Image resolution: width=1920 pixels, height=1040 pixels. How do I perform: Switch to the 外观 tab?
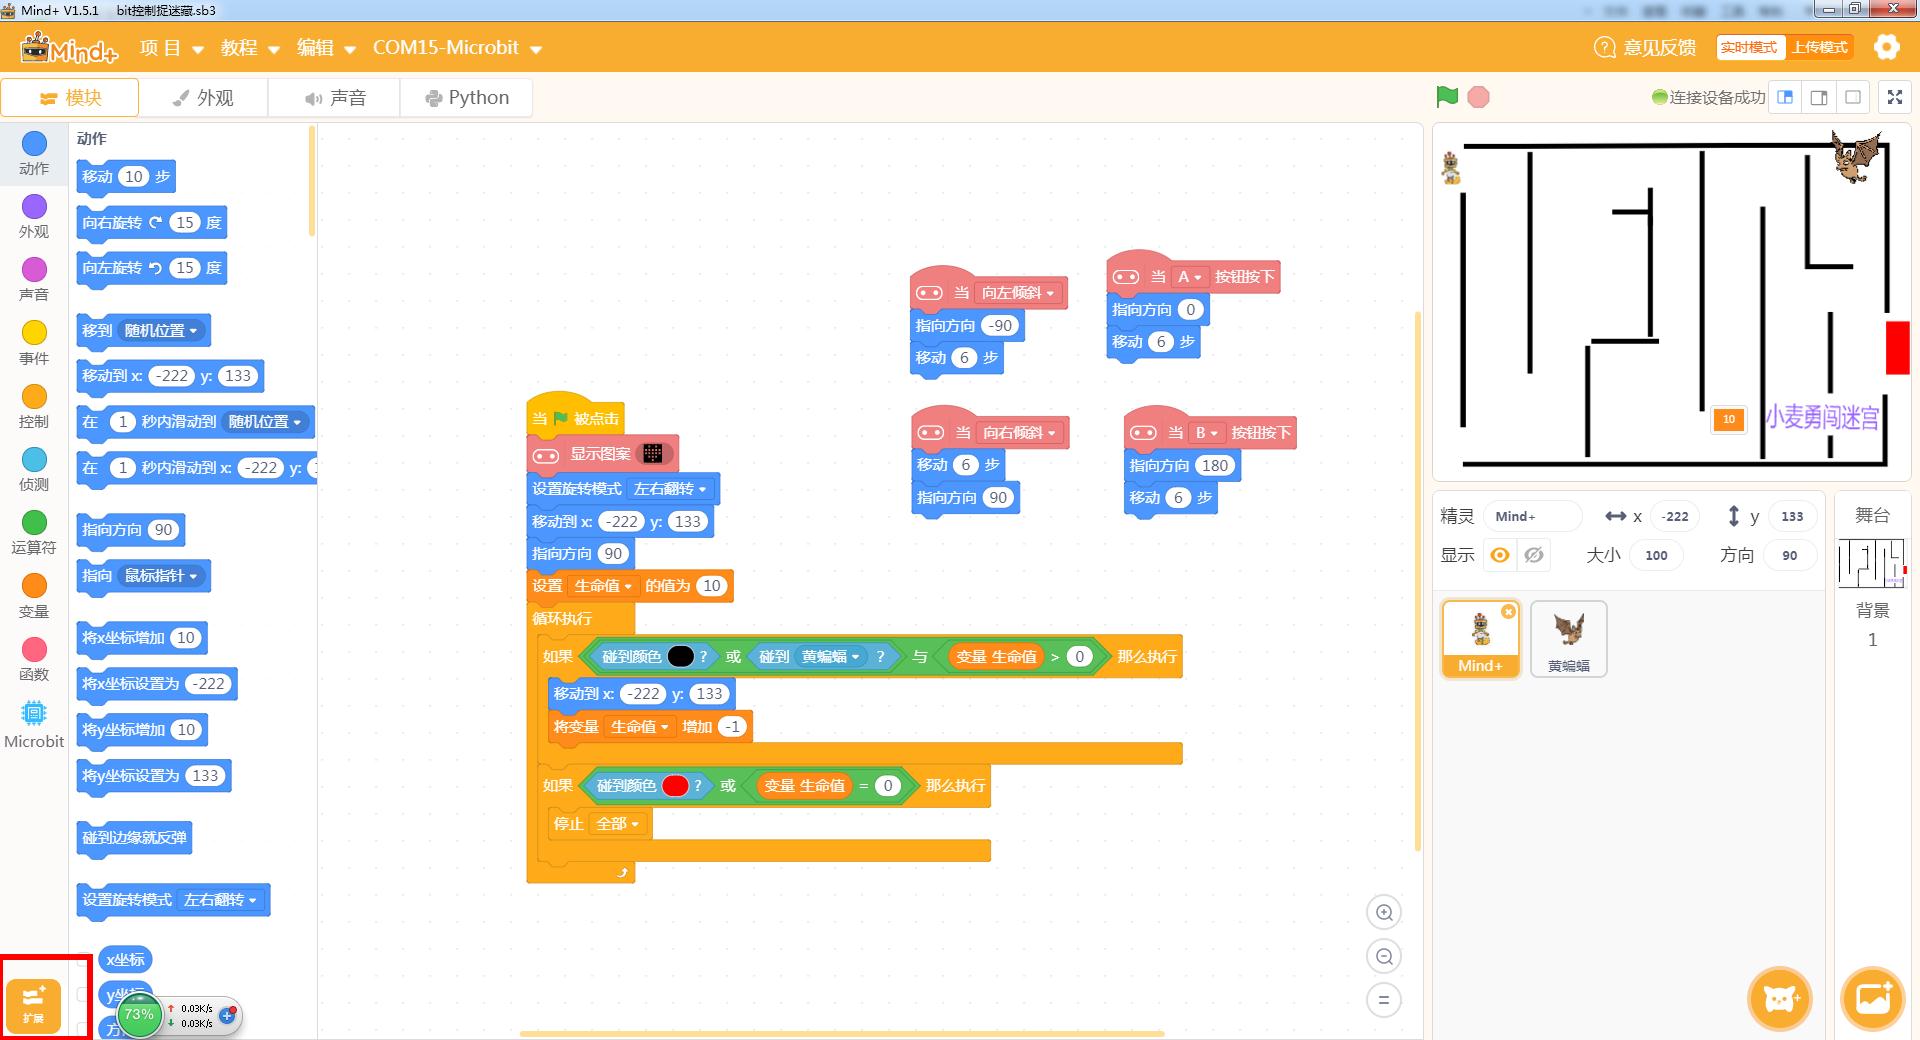coord(203,98)
